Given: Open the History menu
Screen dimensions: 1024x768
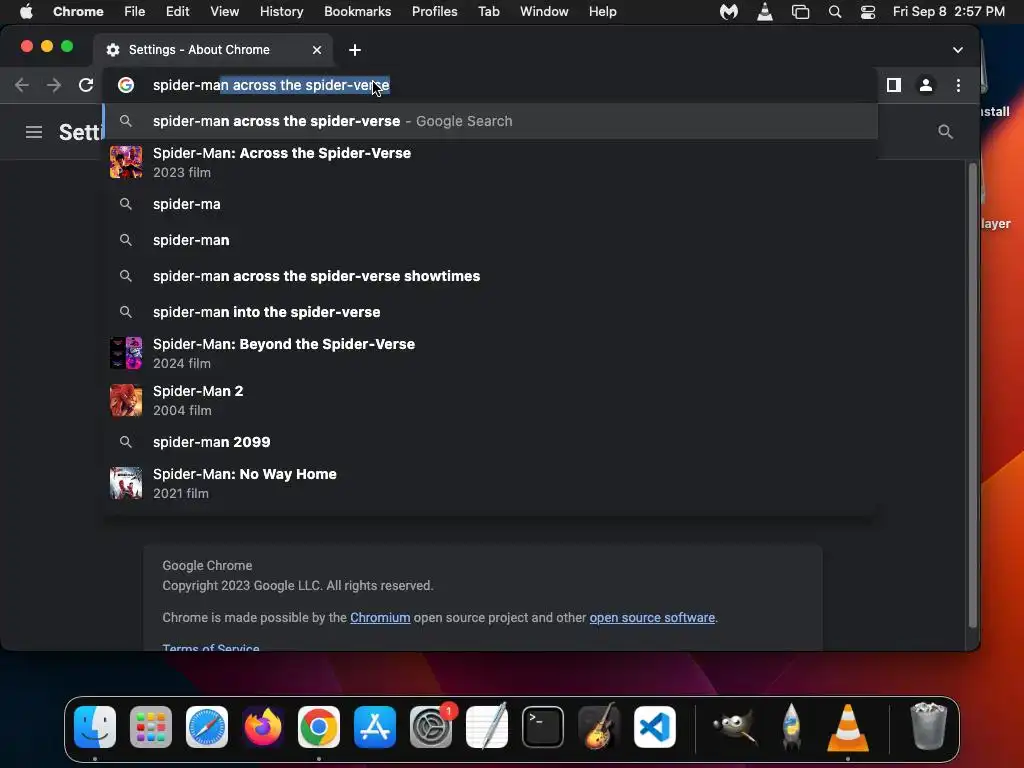Looking at the screenshot, I should [x=281, y=11].
